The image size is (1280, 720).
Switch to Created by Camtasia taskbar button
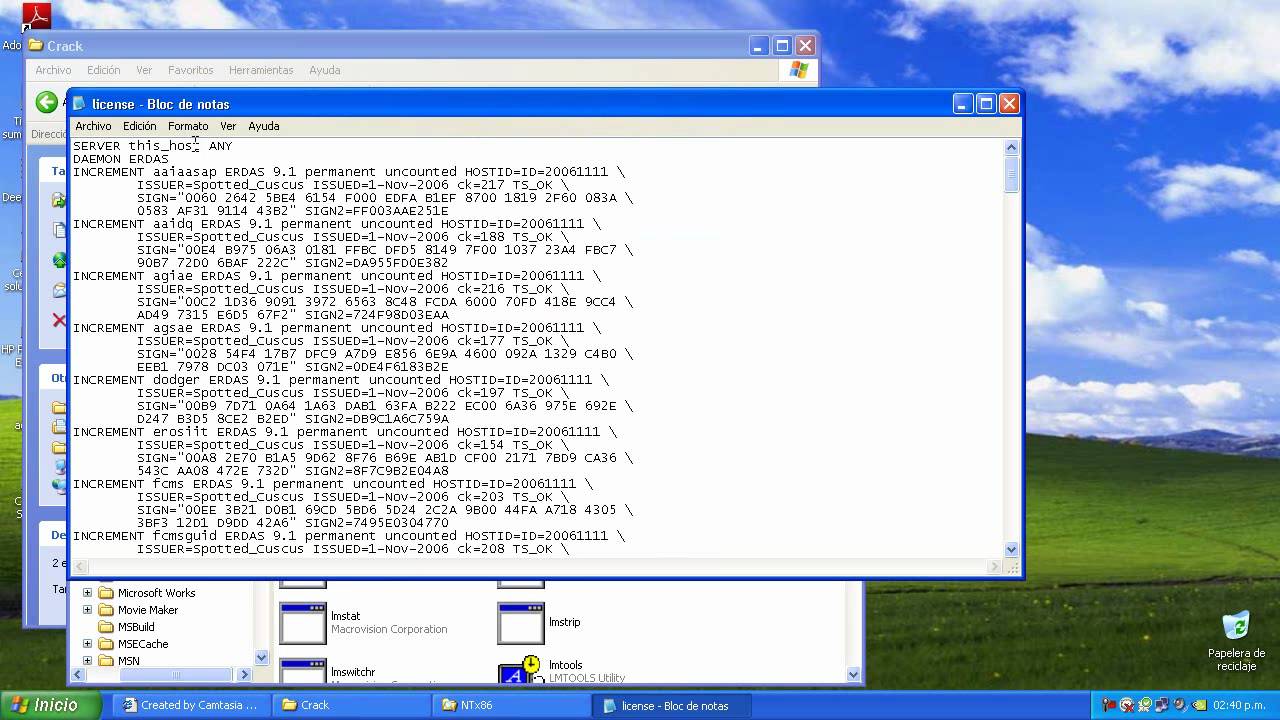point(190,705)
